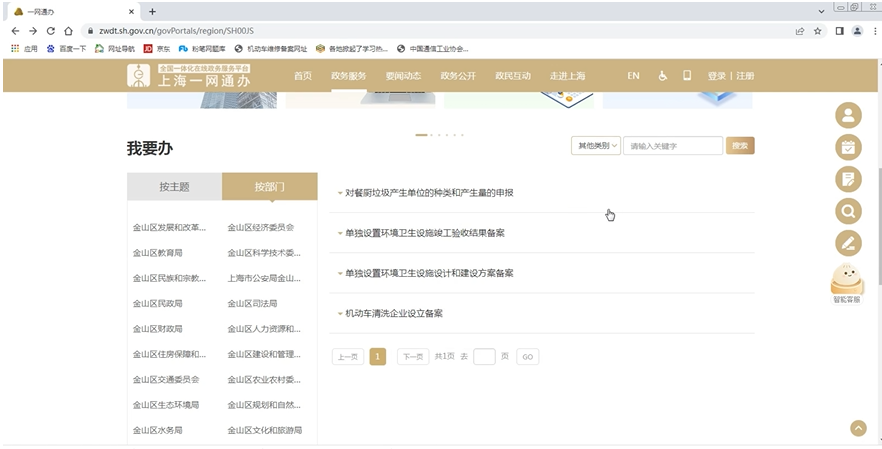
Task: Focus the page number jump input
Action: [x=484, y=357]
